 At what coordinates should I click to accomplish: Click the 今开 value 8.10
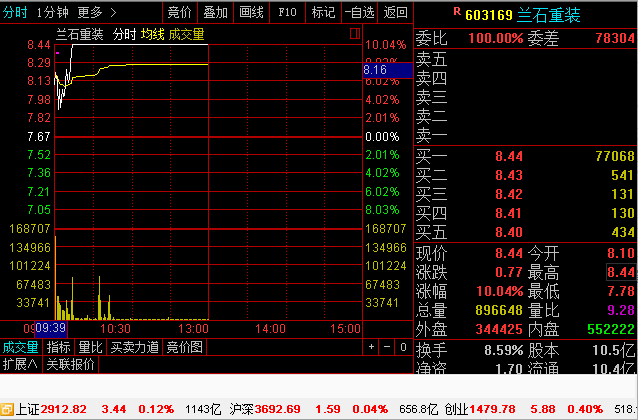click(x=621, y=253)
